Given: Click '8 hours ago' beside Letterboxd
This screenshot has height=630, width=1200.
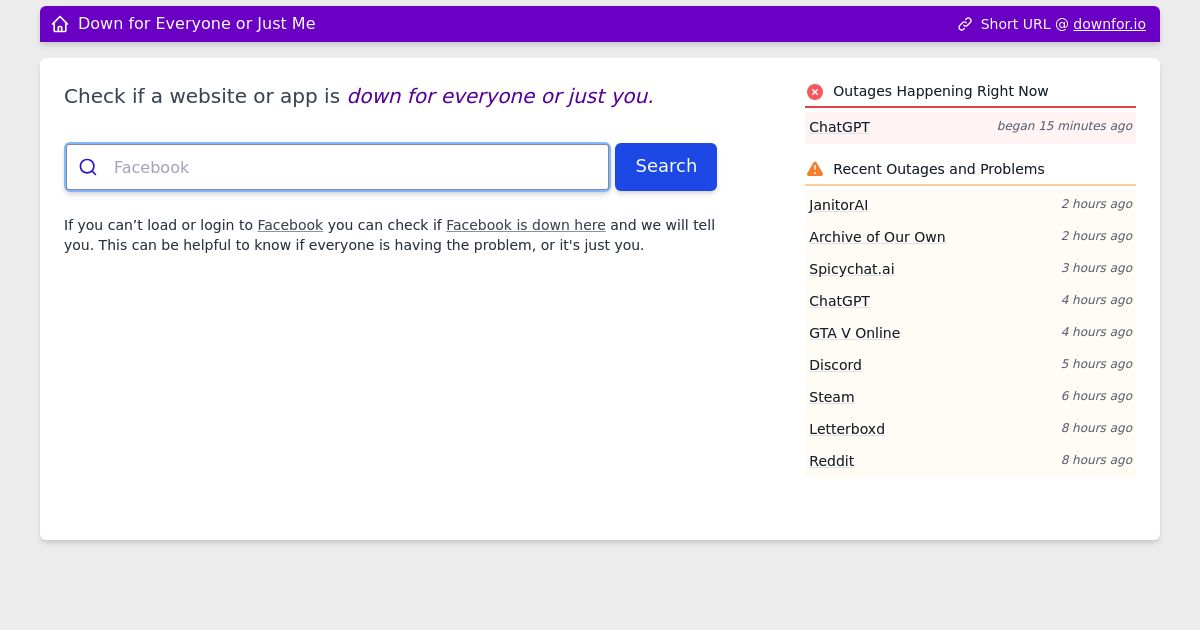Looking at the screenshot, I should (1097, 428).
